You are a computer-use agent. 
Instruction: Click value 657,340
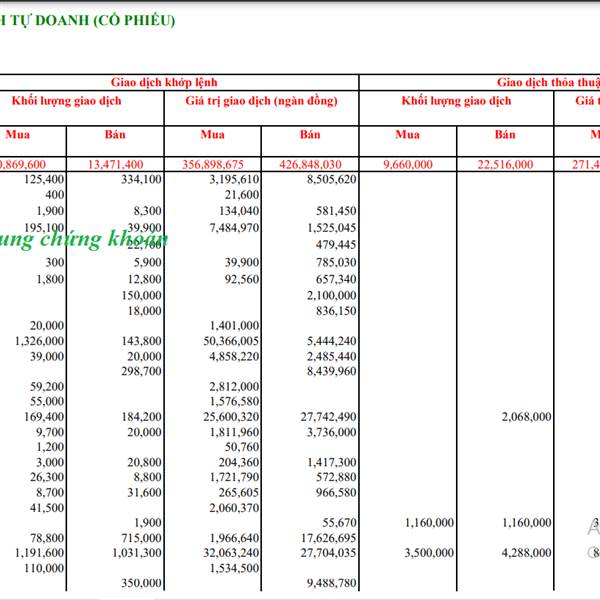(x=336, y=279)
